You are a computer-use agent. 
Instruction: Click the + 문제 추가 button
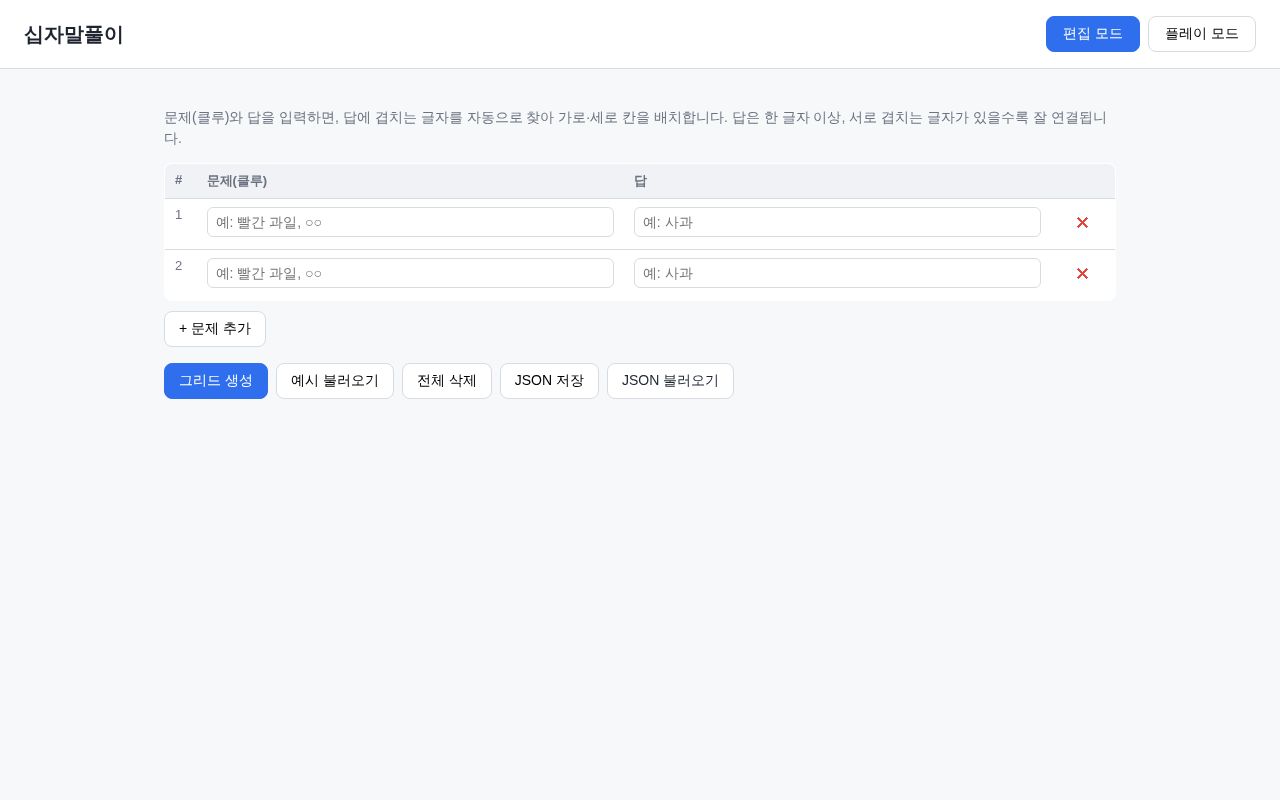click(215, 329)
